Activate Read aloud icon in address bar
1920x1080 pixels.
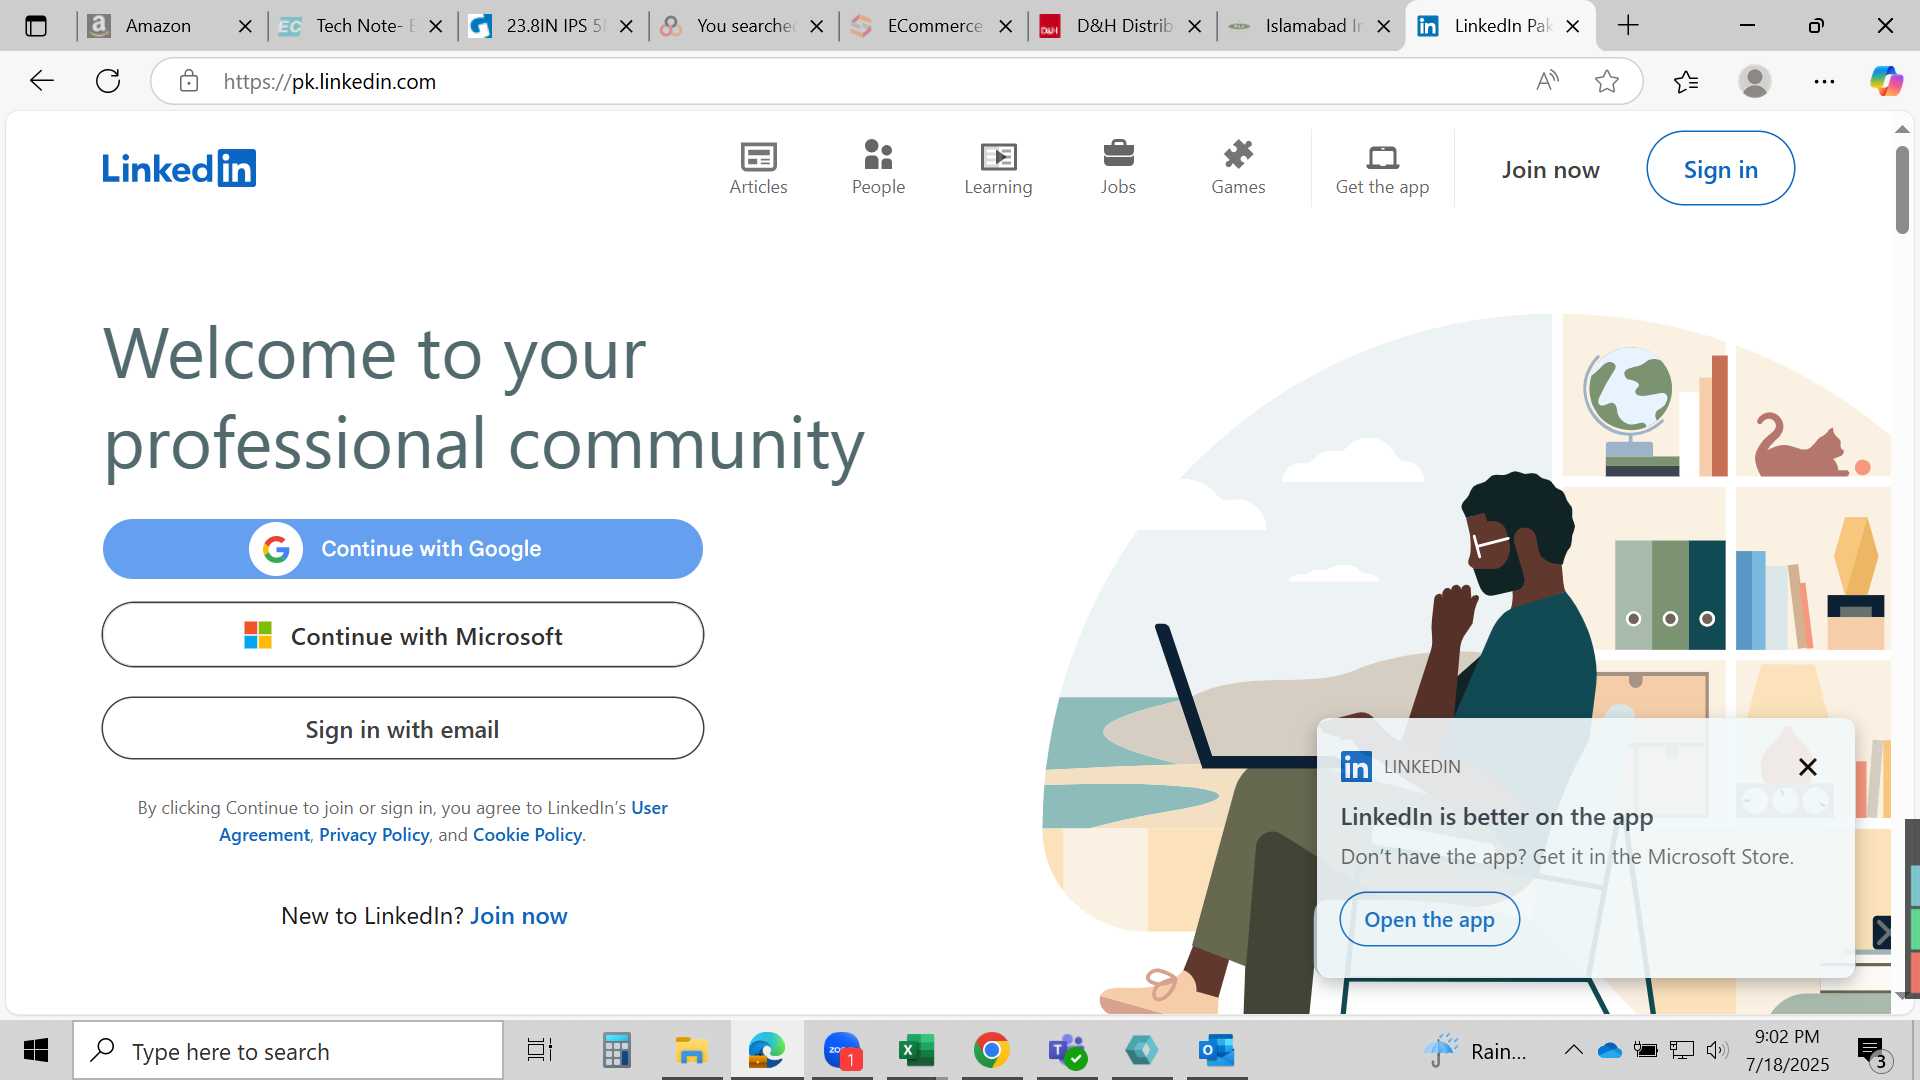(1547, 81)
